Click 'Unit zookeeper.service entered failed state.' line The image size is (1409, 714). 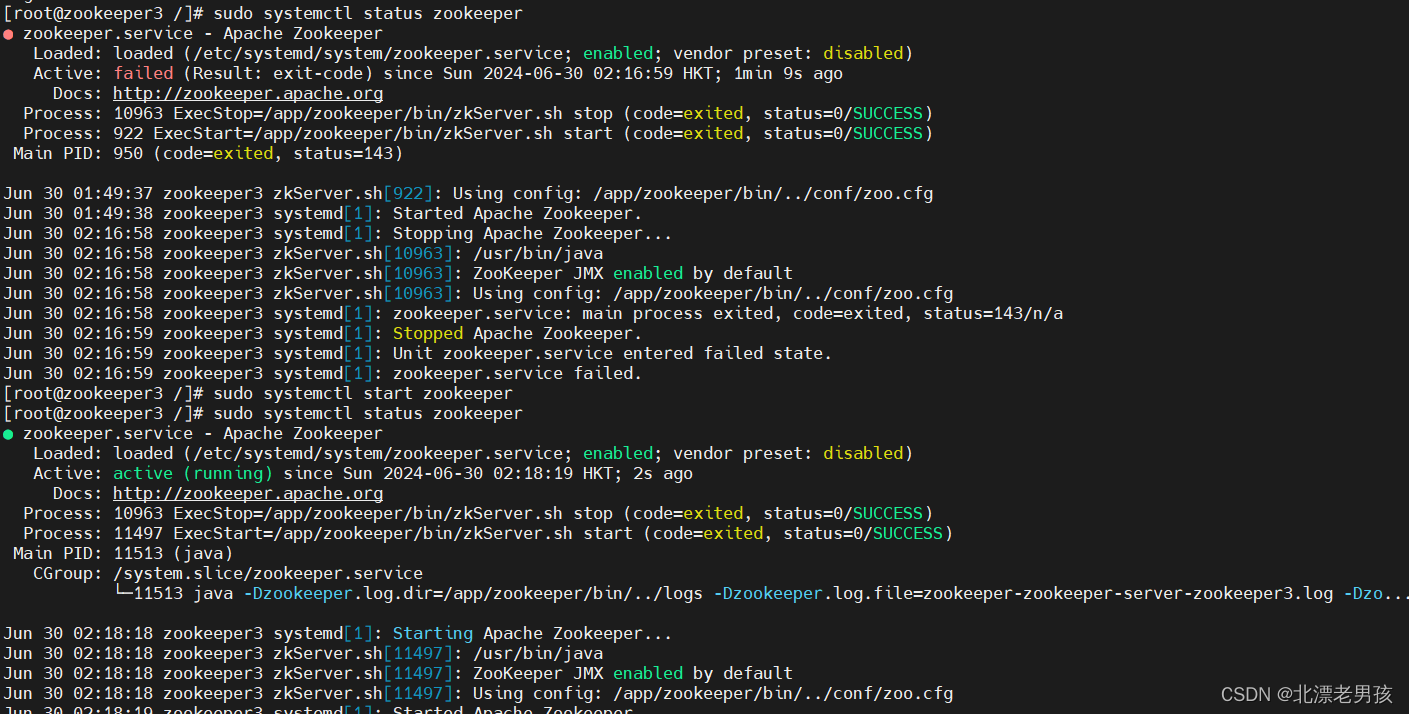coord(418,353)
